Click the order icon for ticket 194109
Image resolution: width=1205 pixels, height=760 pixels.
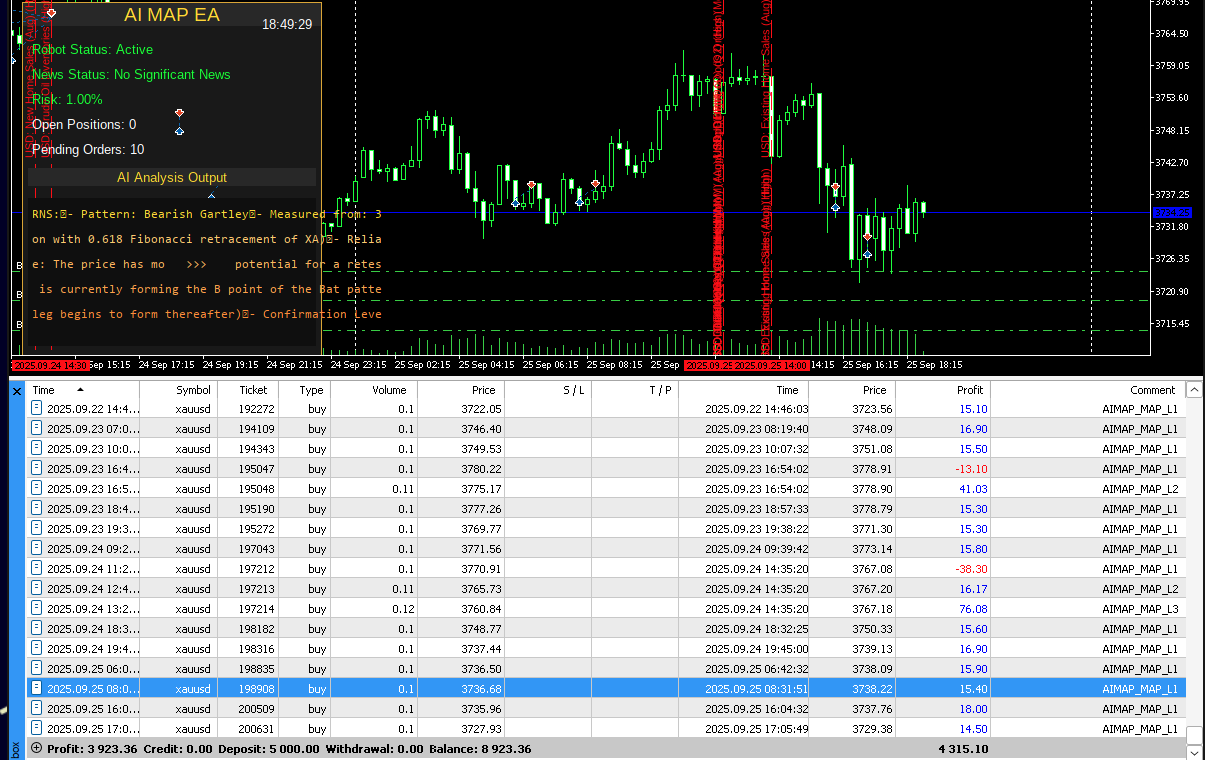tap(37, 428)
